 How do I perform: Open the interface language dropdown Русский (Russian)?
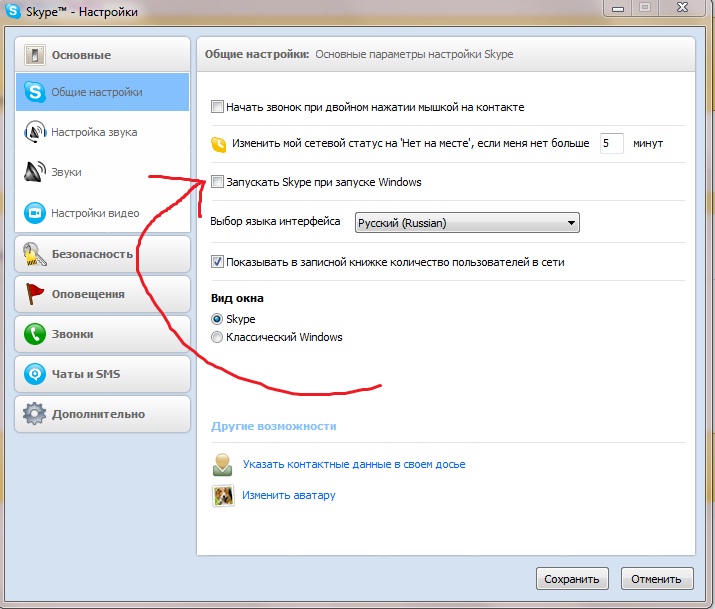[x=467, y=223]
